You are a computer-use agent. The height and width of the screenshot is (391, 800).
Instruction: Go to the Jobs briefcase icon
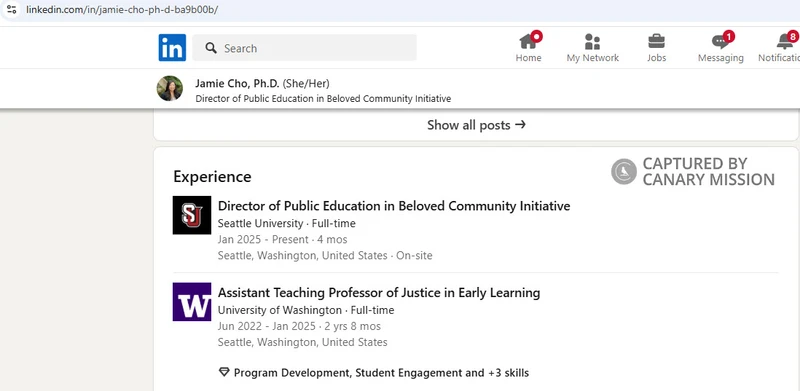(656, 41)
